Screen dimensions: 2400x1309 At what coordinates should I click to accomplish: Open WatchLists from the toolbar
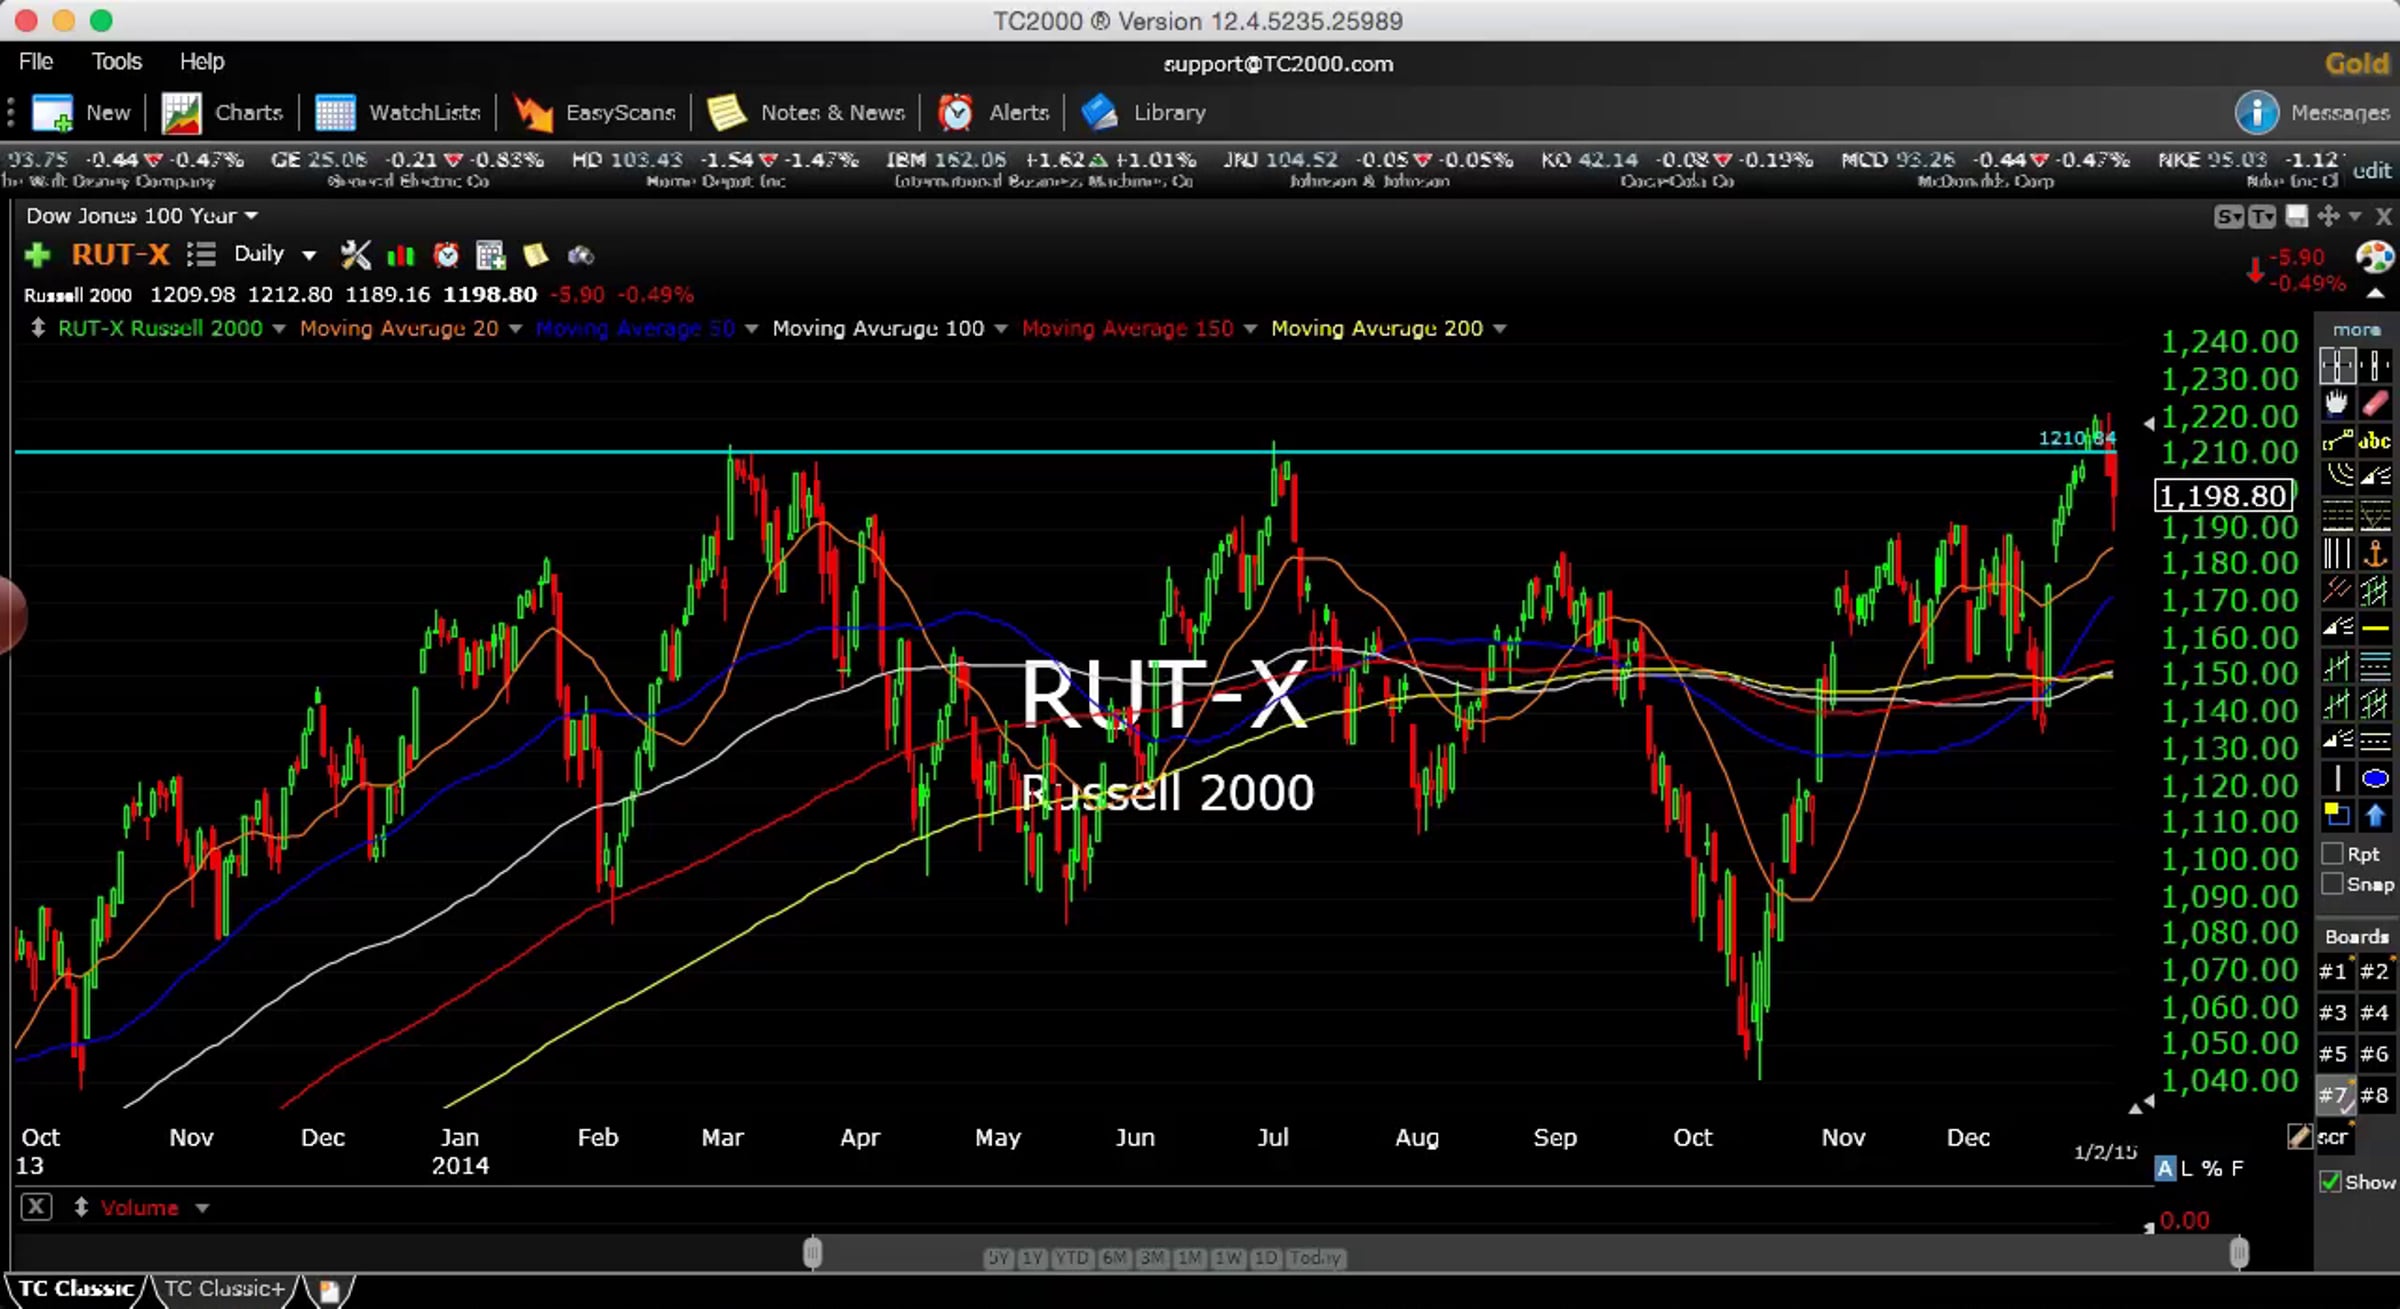coord(397,112)
